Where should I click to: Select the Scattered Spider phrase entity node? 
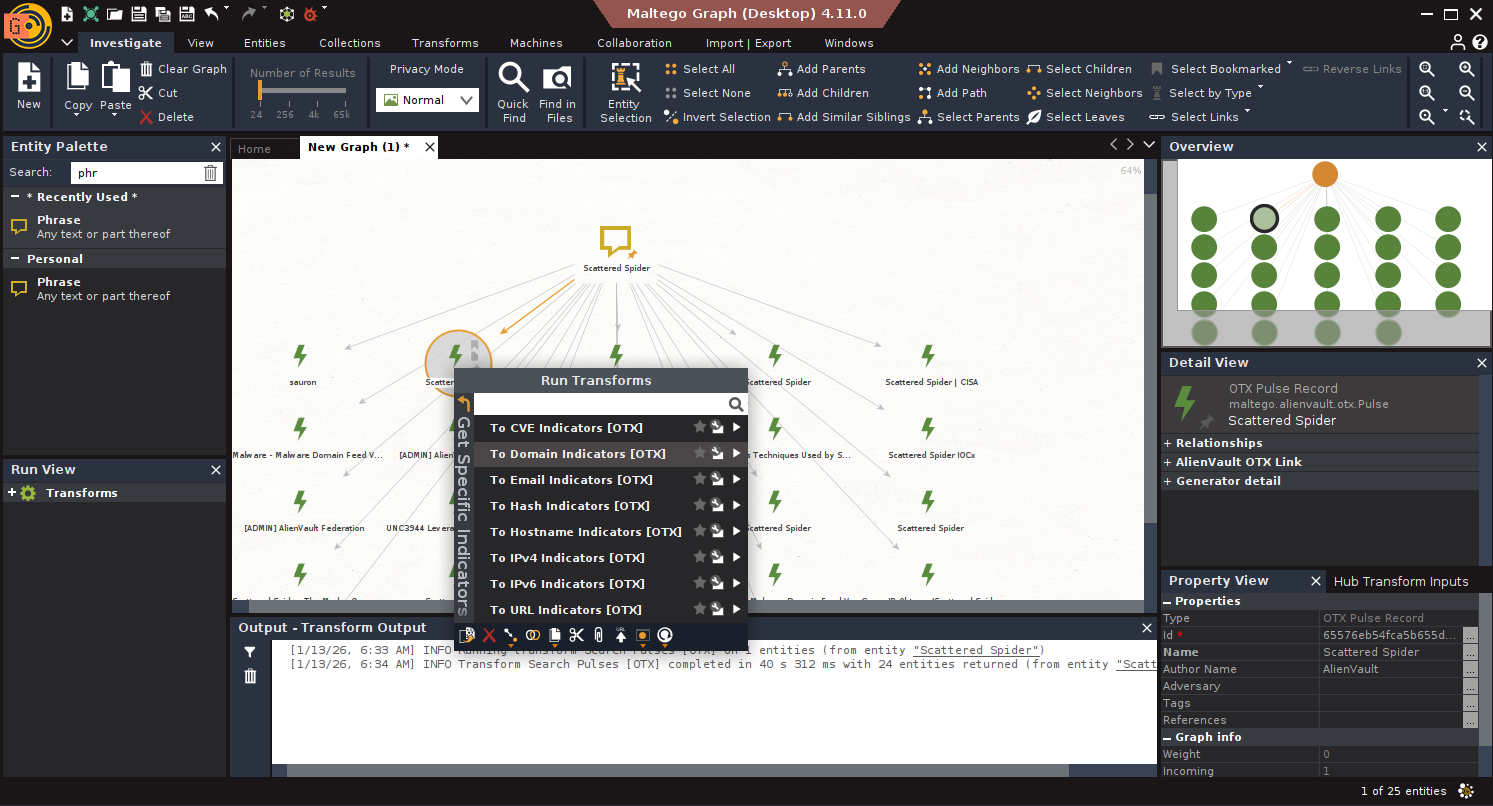pos(616,242)
